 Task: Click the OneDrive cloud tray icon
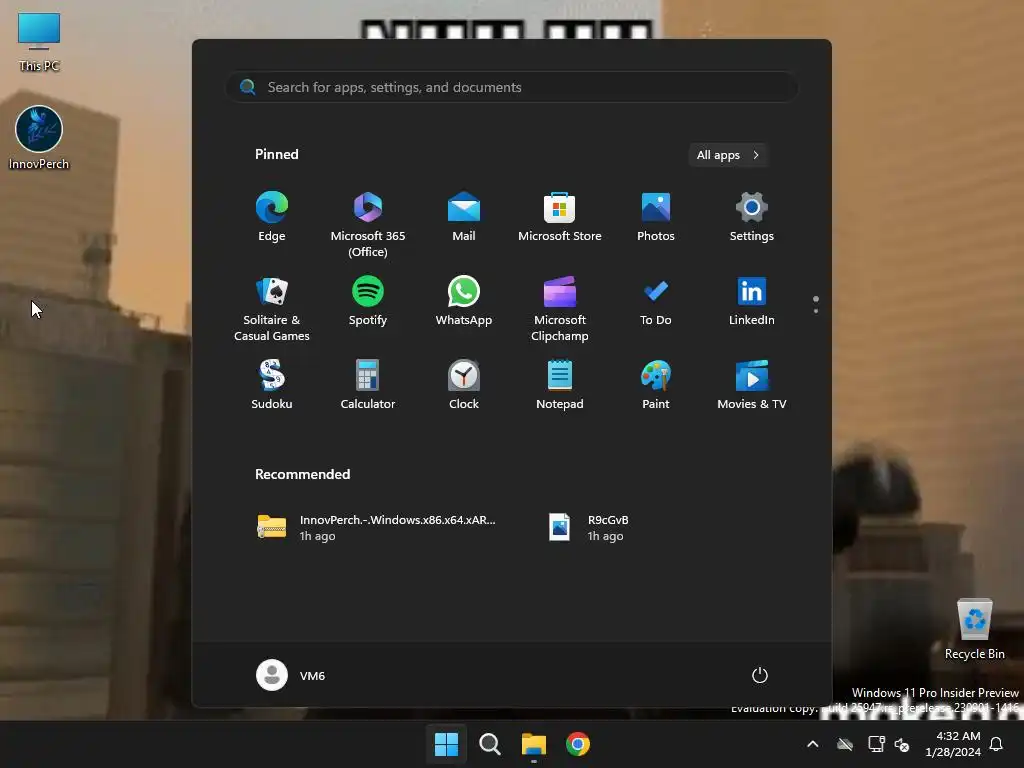(x=845, y=744)
